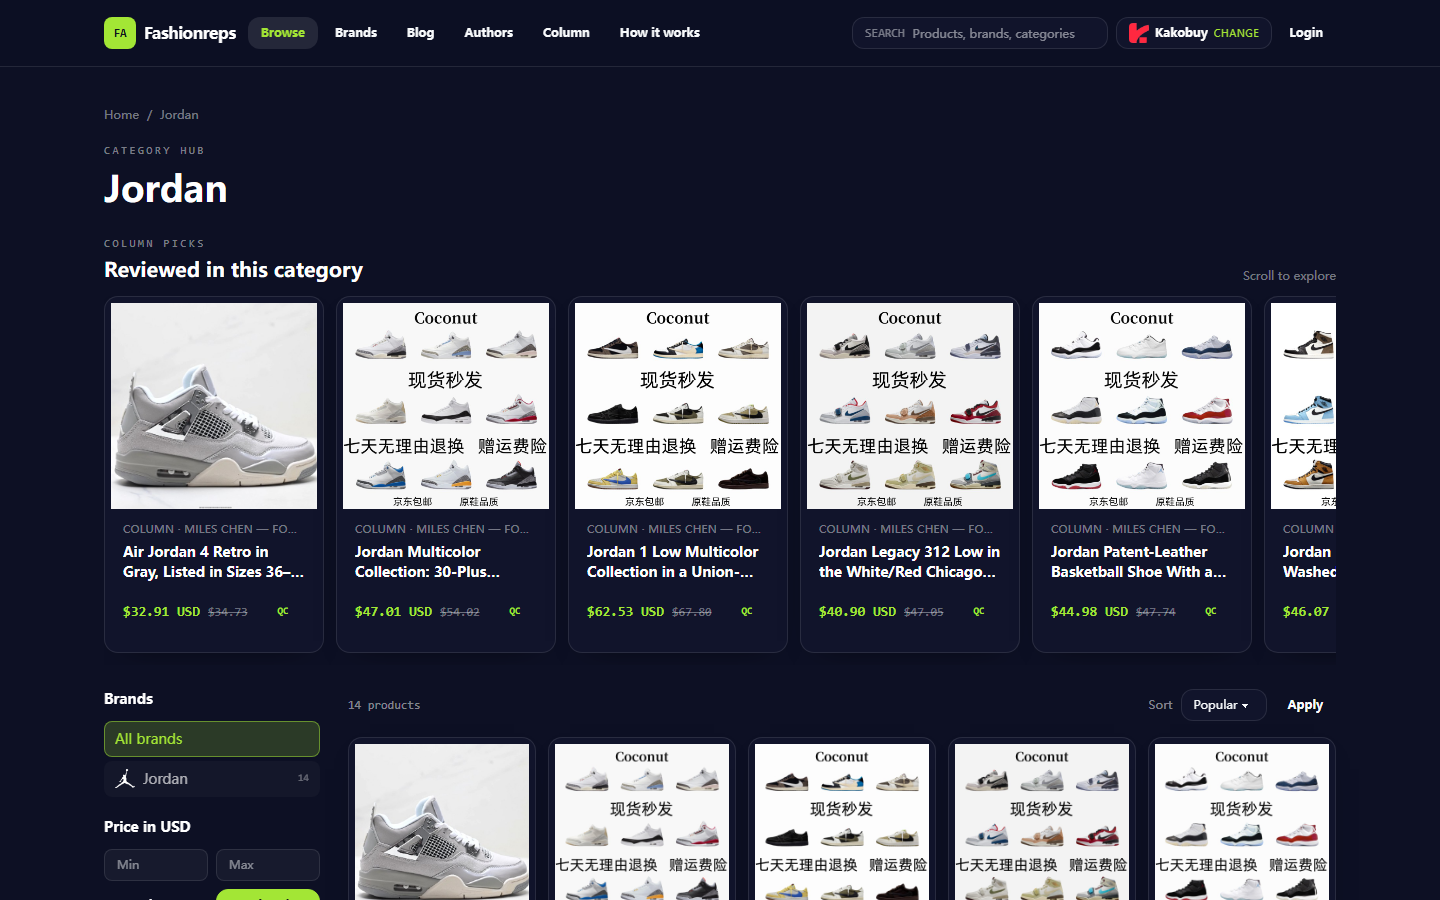Click the 14 products count text
The height and width of the screenshot is (900, 1440).
point(384,705)
